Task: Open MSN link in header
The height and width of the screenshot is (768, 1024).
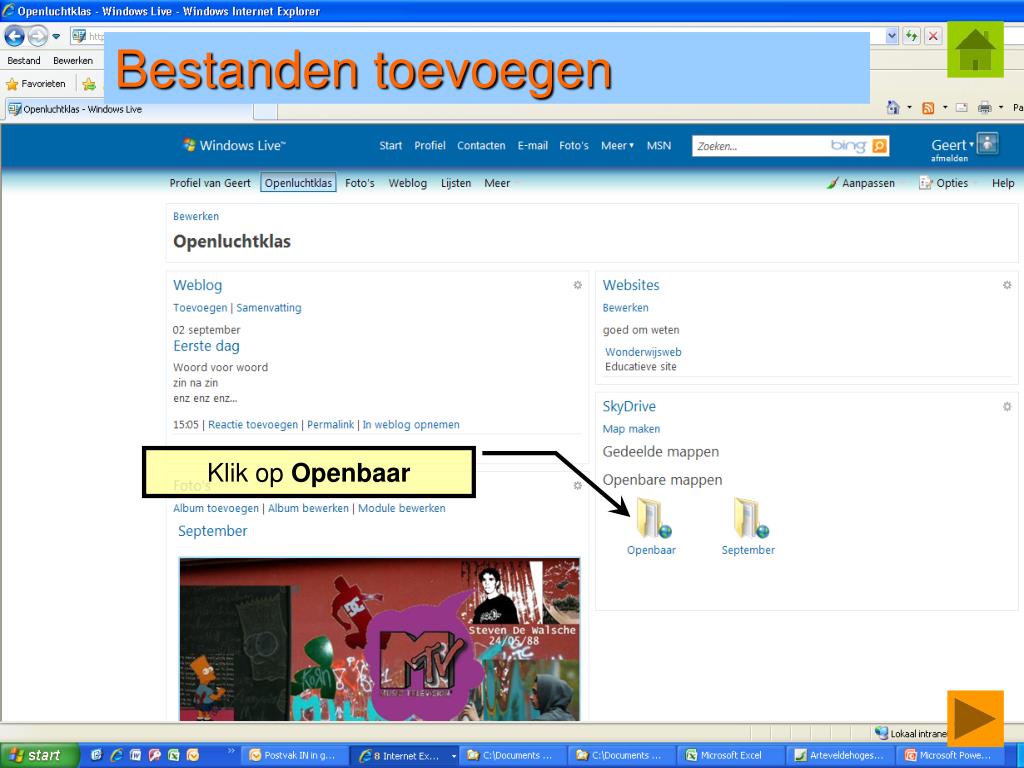Action: coord(659,146)
